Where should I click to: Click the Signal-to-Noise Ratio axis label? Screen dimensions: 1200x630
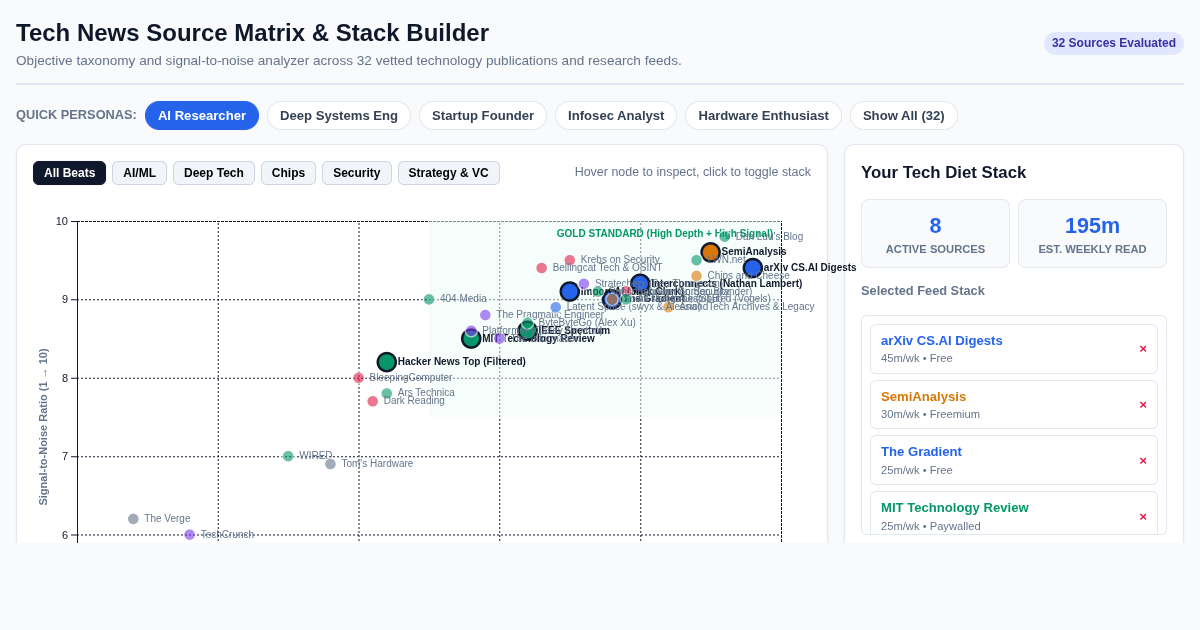43,427
